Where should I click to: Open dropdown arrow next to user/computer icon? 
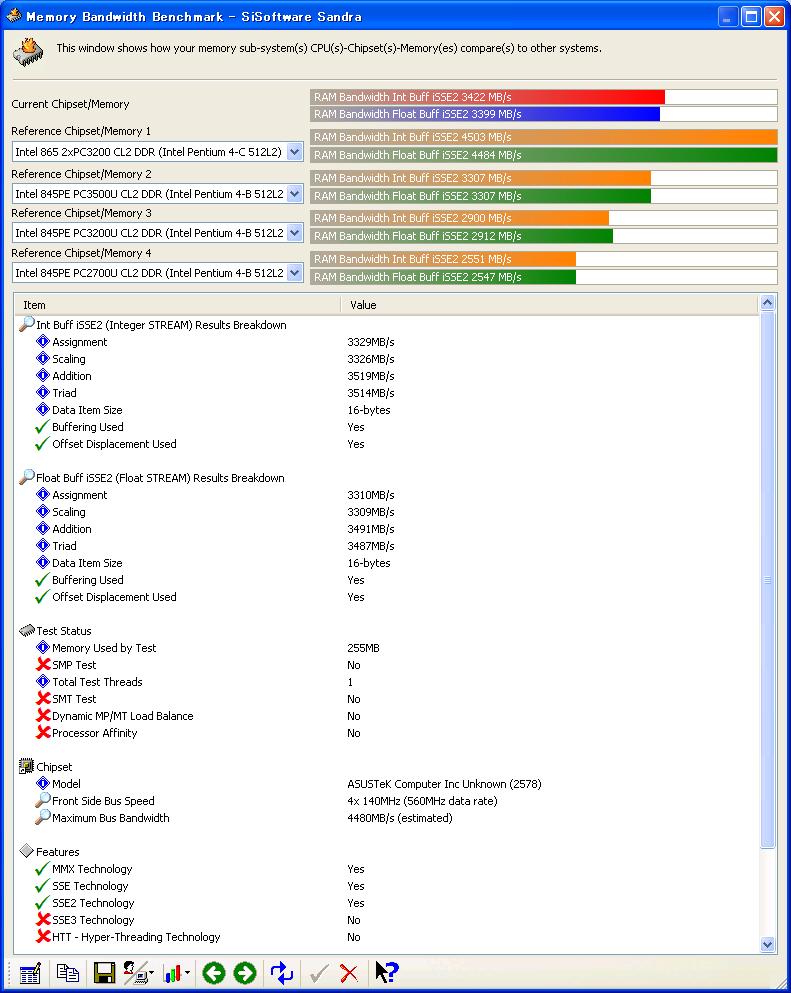coord(152,973)
